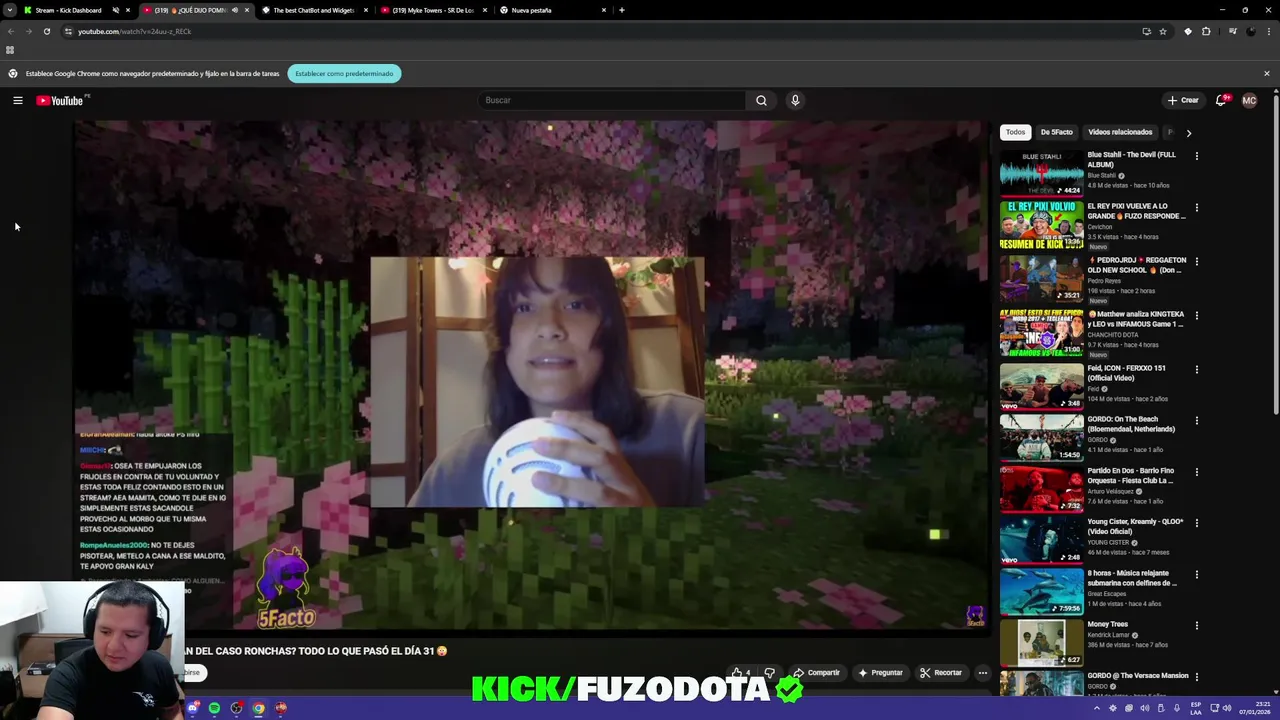Mute the Kick Dashboard tab audio icon
Viewport: 1280px width, 720px height.
(115, 10)
